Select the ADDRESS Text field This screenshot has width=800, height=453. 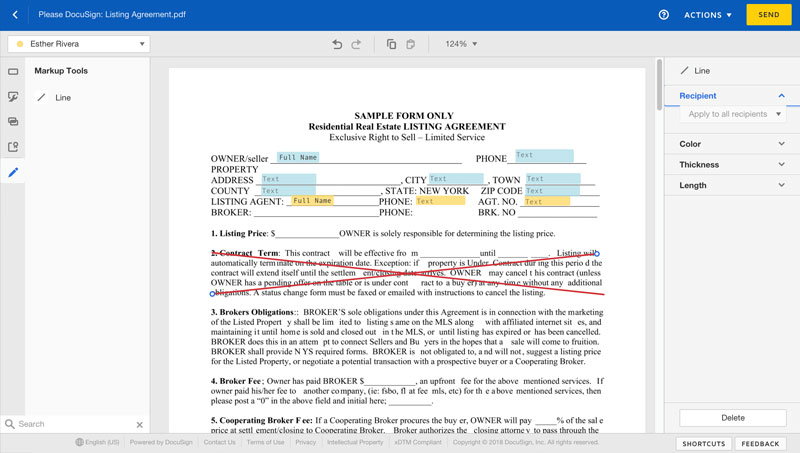[288, 179]
